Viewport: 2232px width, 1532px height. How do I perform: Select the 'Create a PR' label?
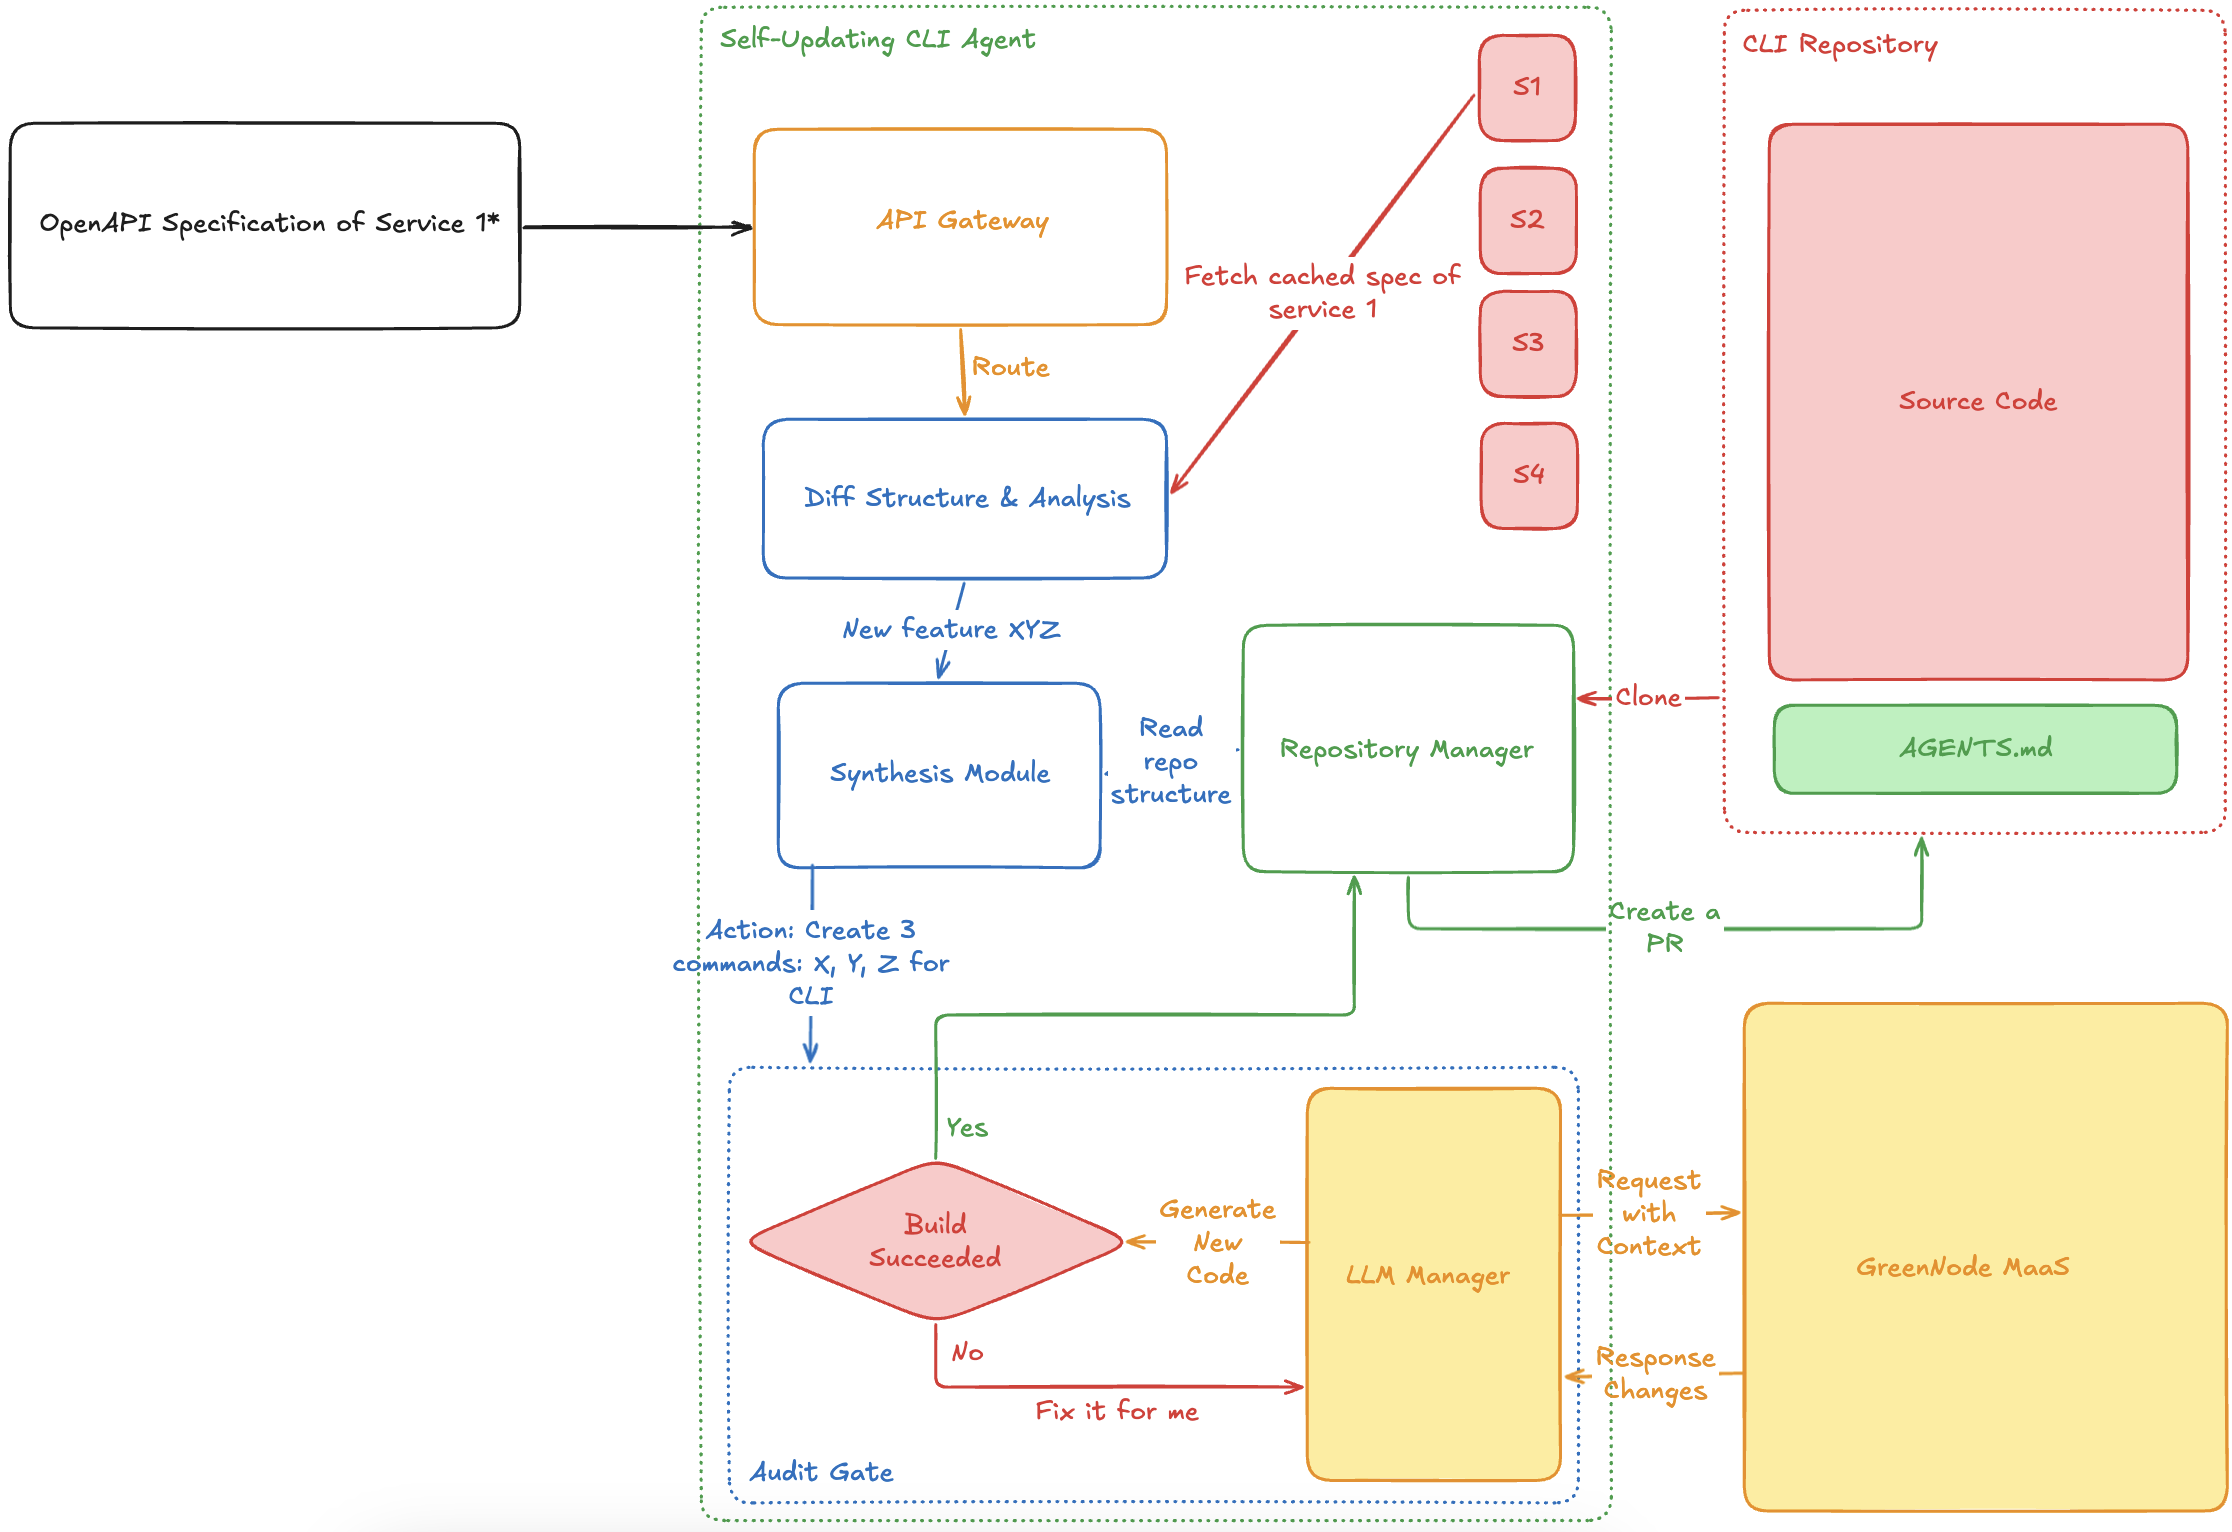pos(1664,927)
